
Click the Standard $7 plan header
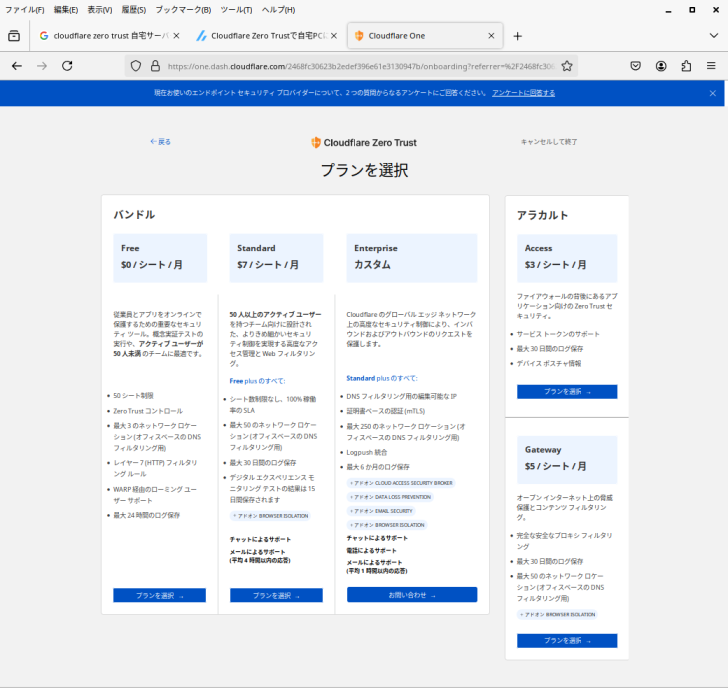point(276,258)
